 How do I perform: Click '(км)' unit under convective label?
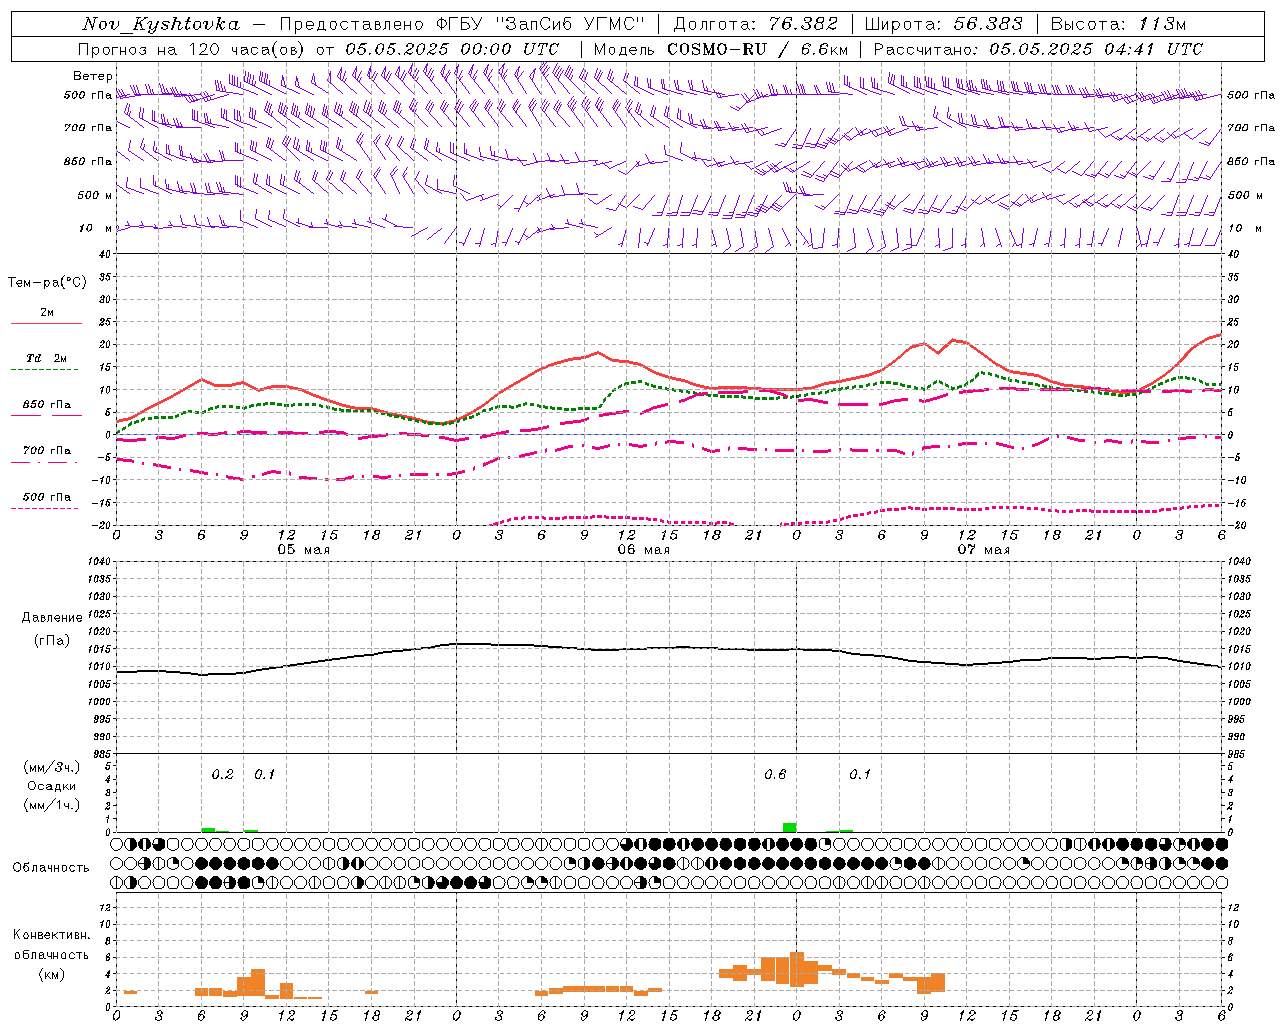[52, 974]
